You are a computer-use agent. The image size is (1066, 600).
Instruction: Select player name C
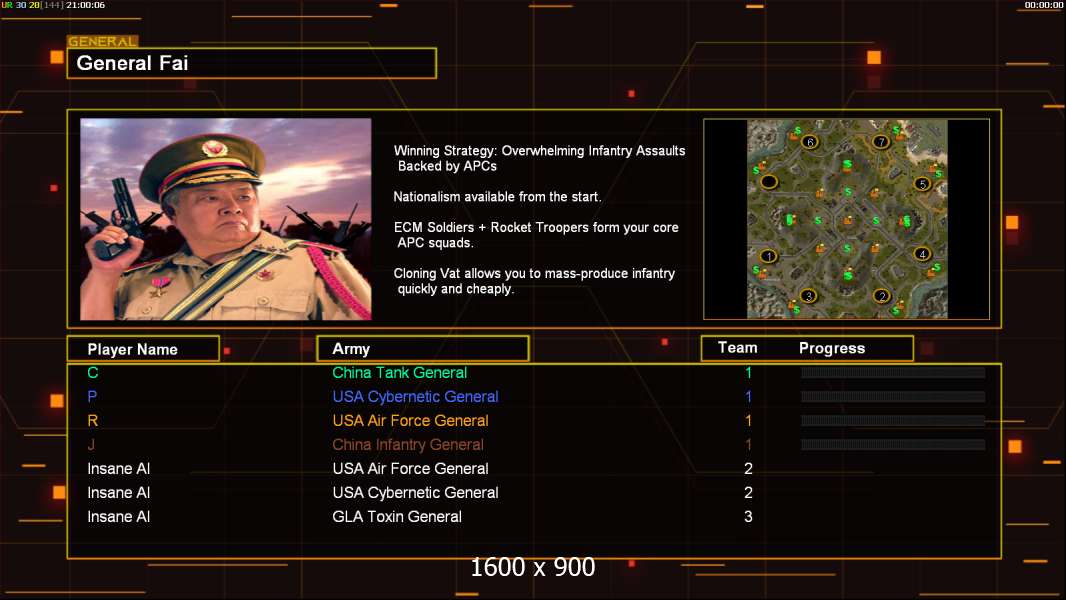click(92, 372)
